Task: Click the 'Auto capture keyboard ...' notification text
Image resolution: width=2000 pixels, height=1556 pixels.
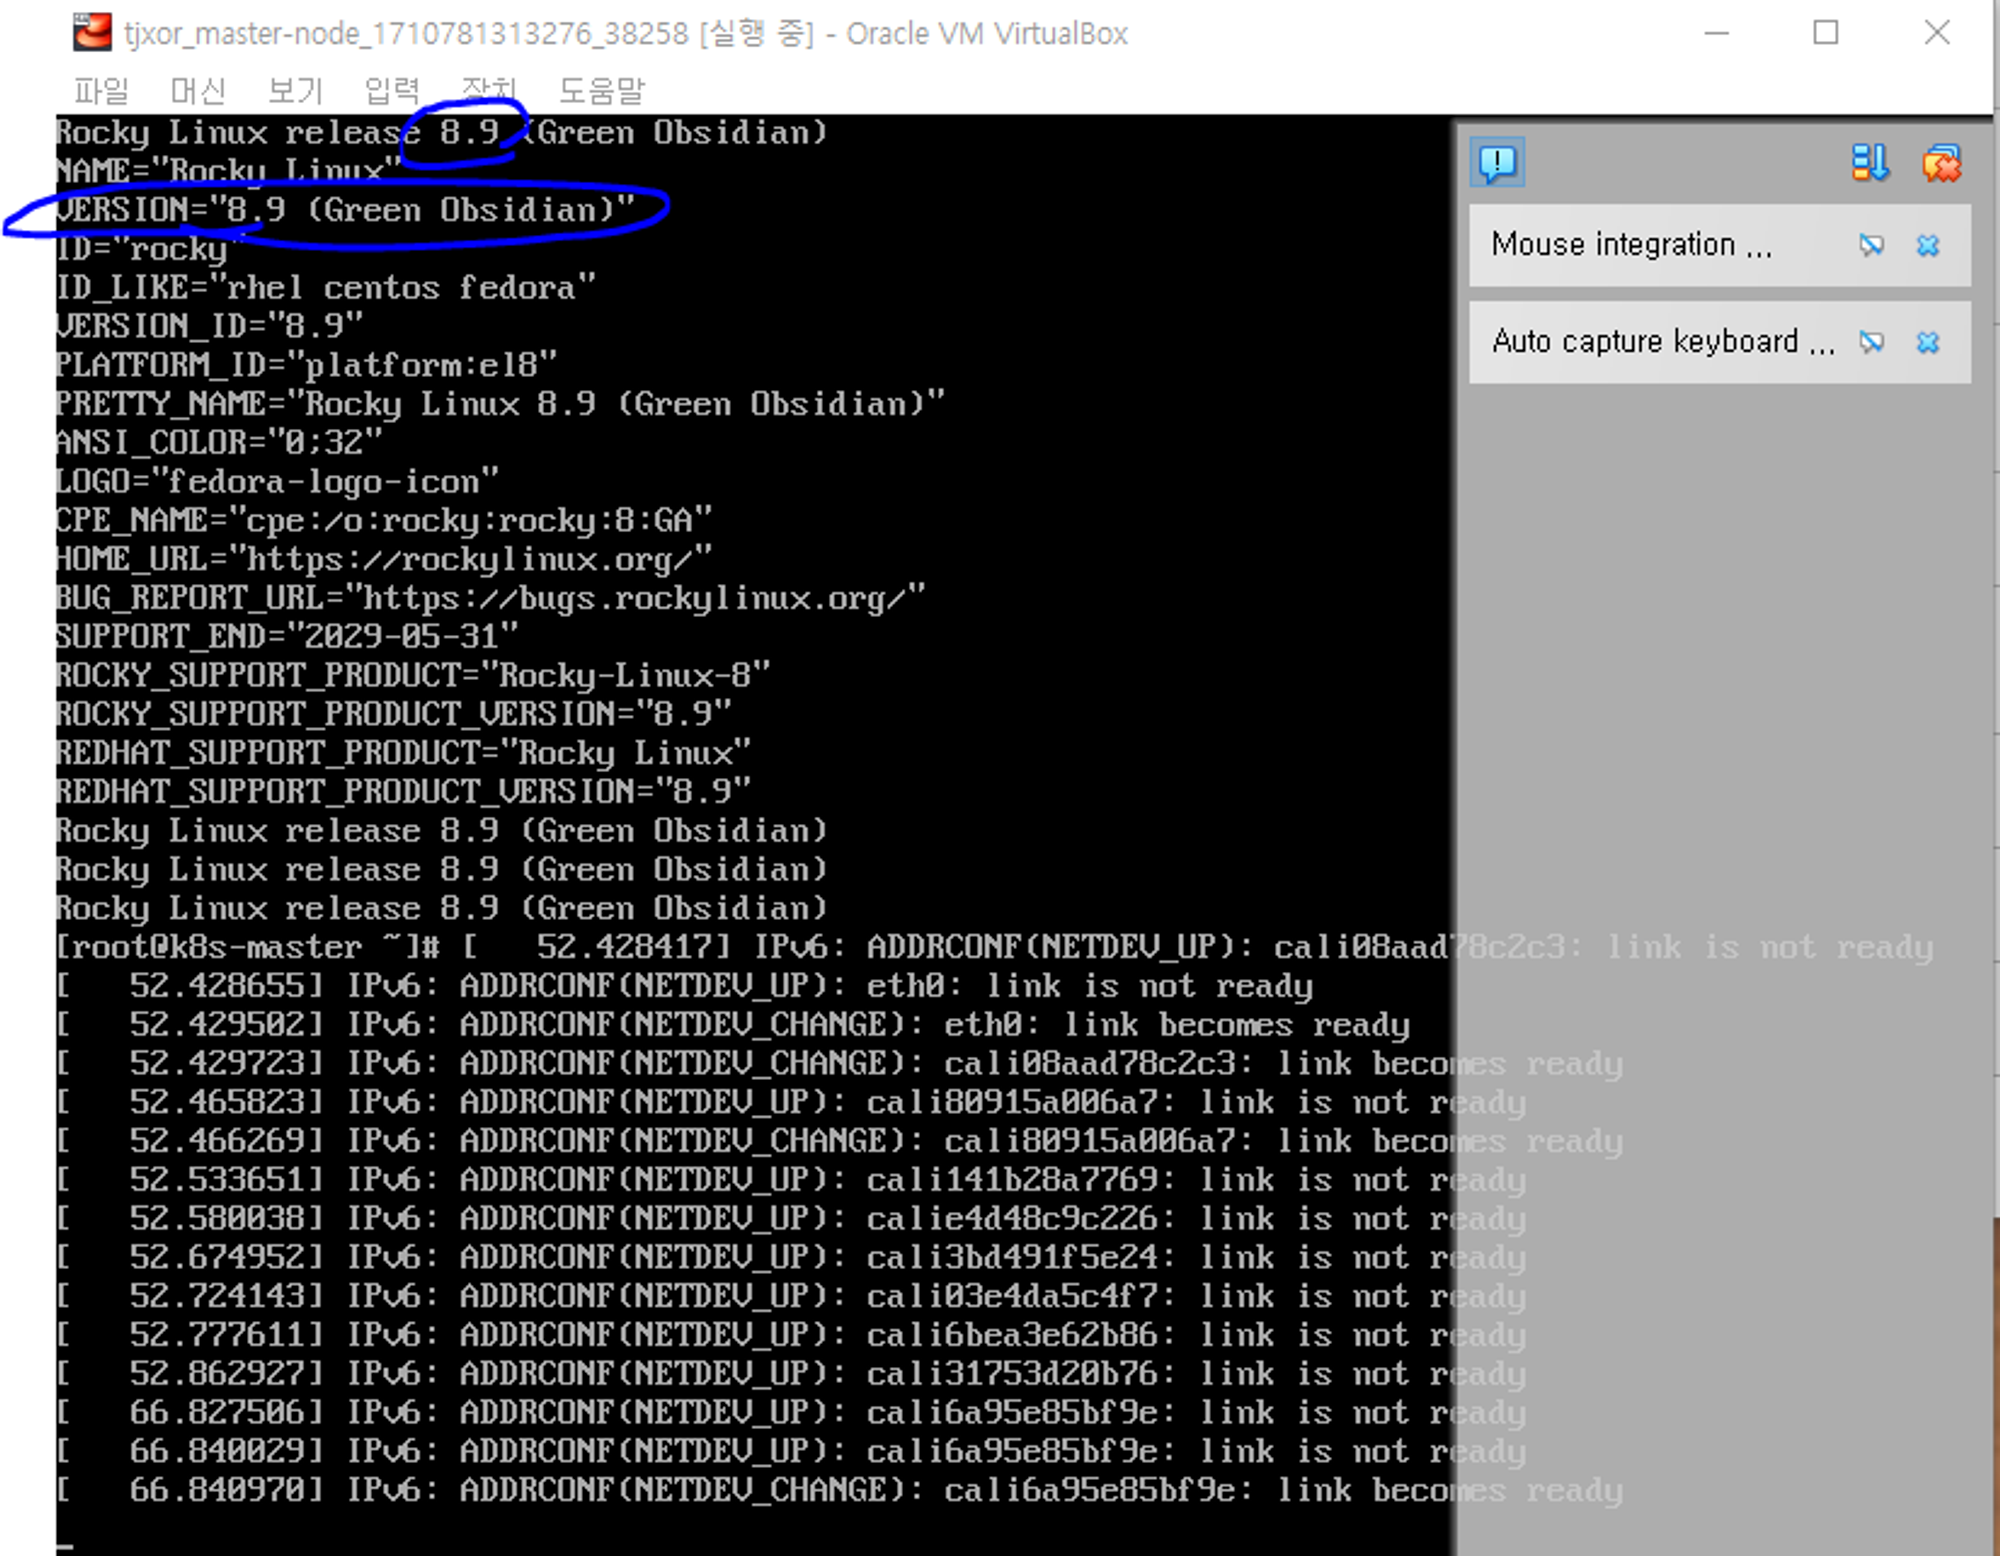Action: pos(1663,342)
